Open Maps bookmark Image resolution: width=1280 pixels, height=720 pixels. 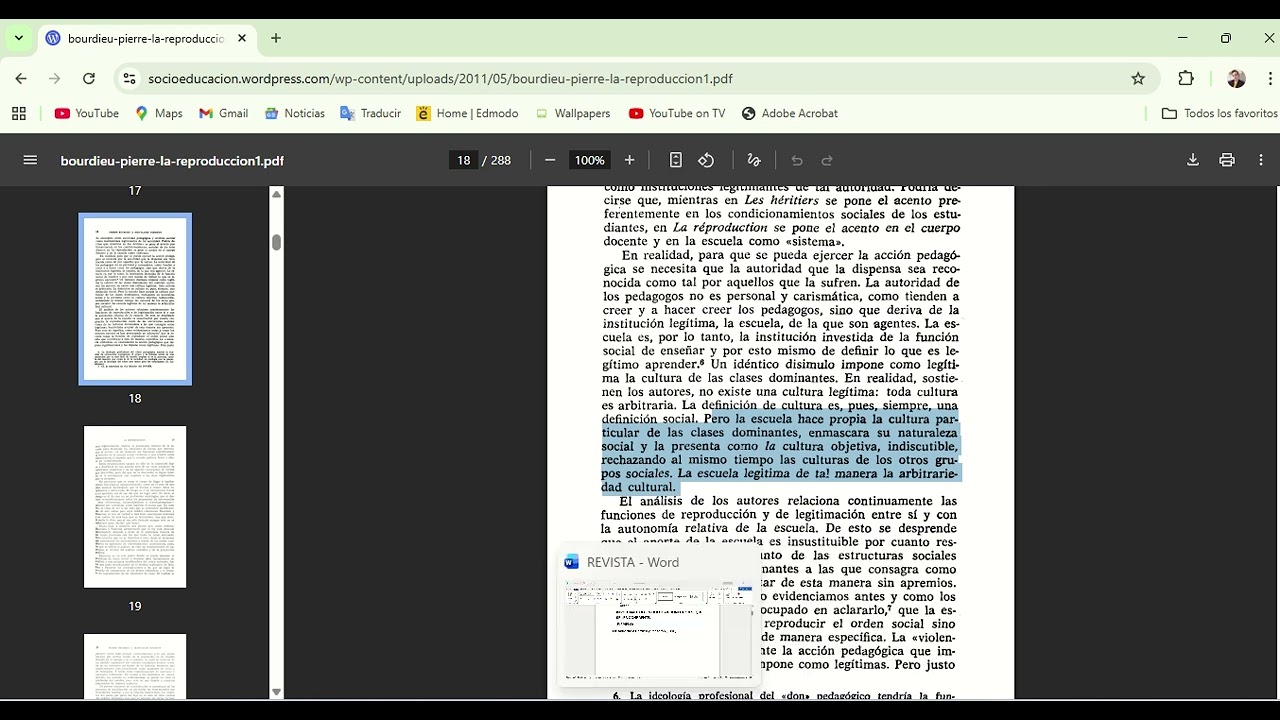click(x=159, y=113)
